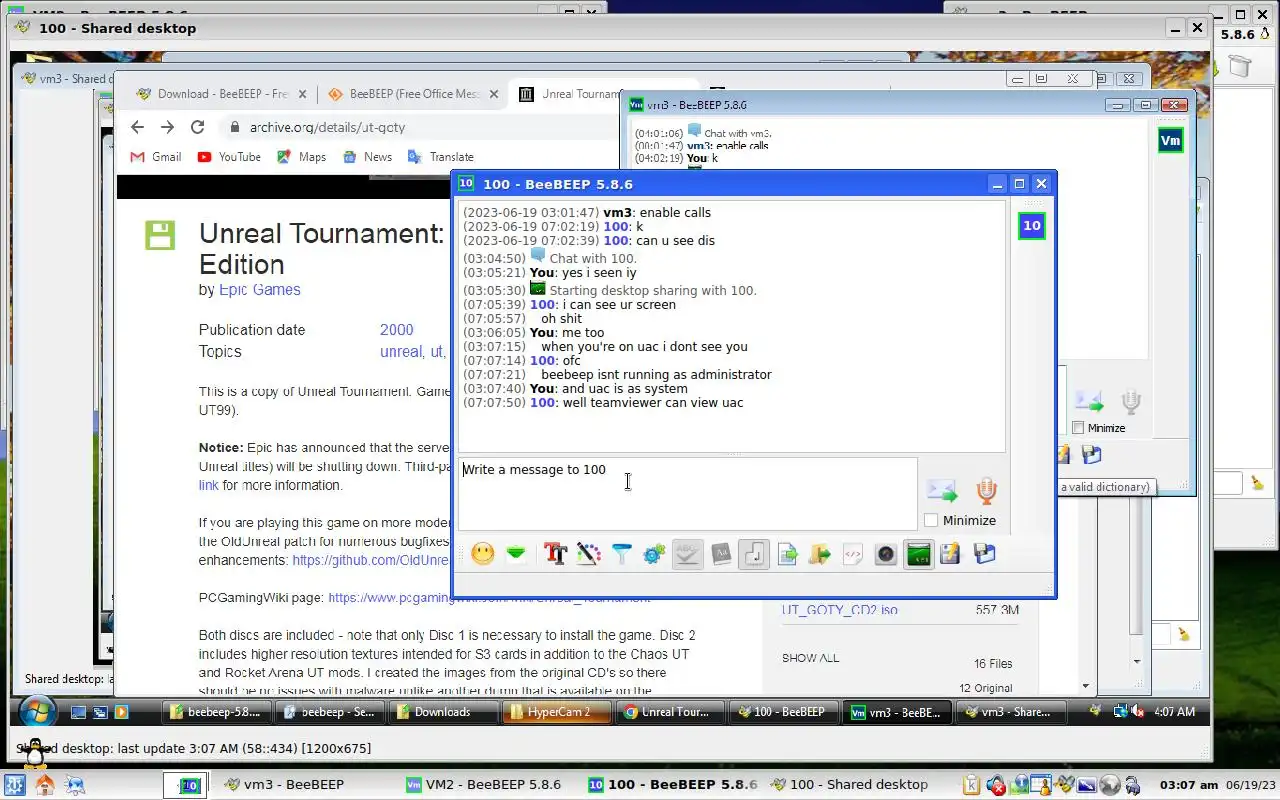The image size is (1280, 800).
Task: Open 'Downloads' taskbar item
Action: pyautogui.click(x=442, y=712)
